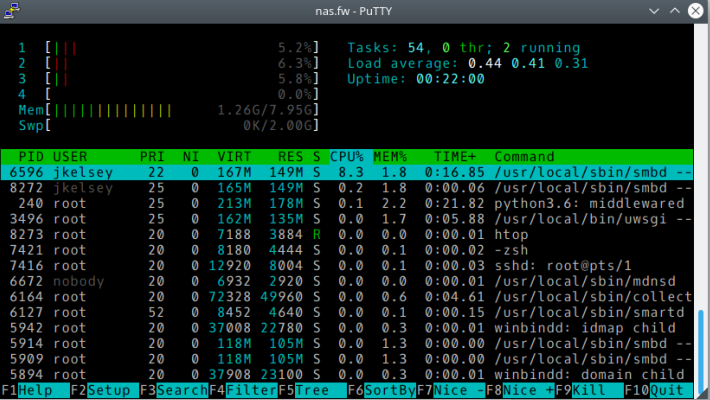Open F2 Setup in htop
Screen dimensions: 710x400
(105, 390)
